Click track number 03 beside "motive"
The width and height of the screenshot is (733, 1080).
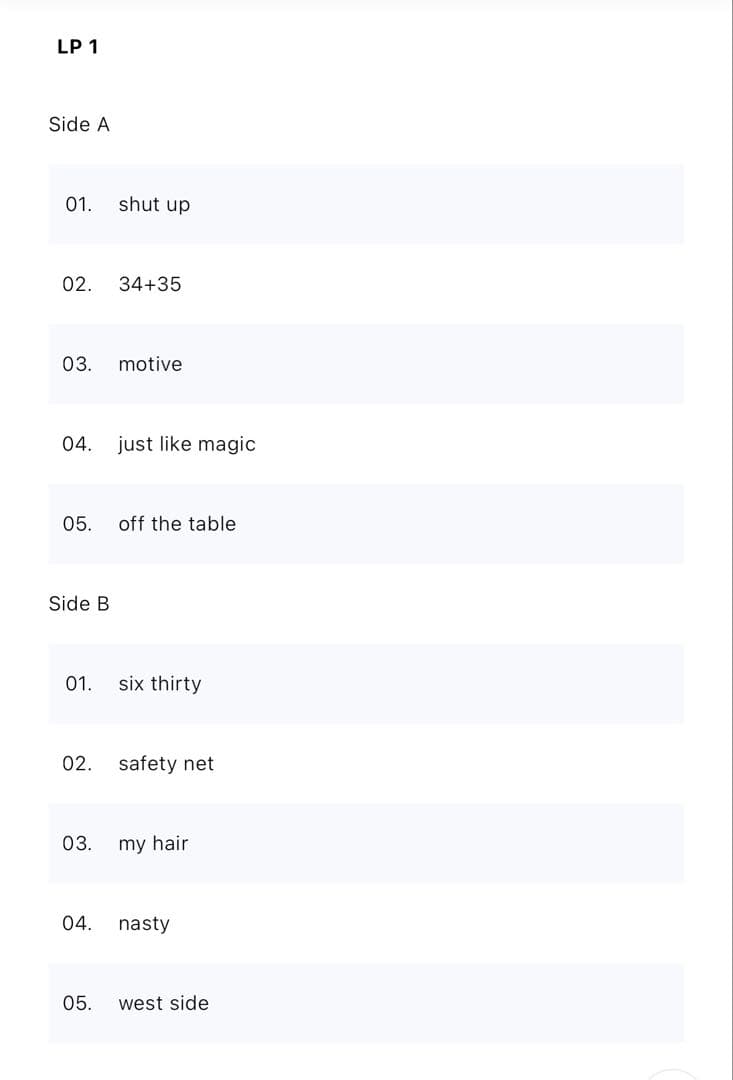(x=77, y=364)
